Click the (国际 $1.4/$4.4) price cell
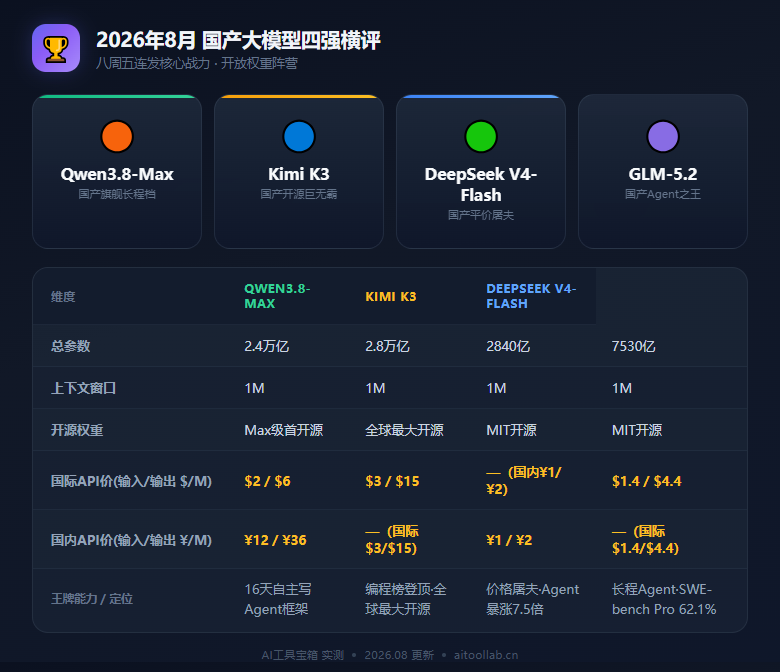Screen dimensions: 780x672 [646, 540]
